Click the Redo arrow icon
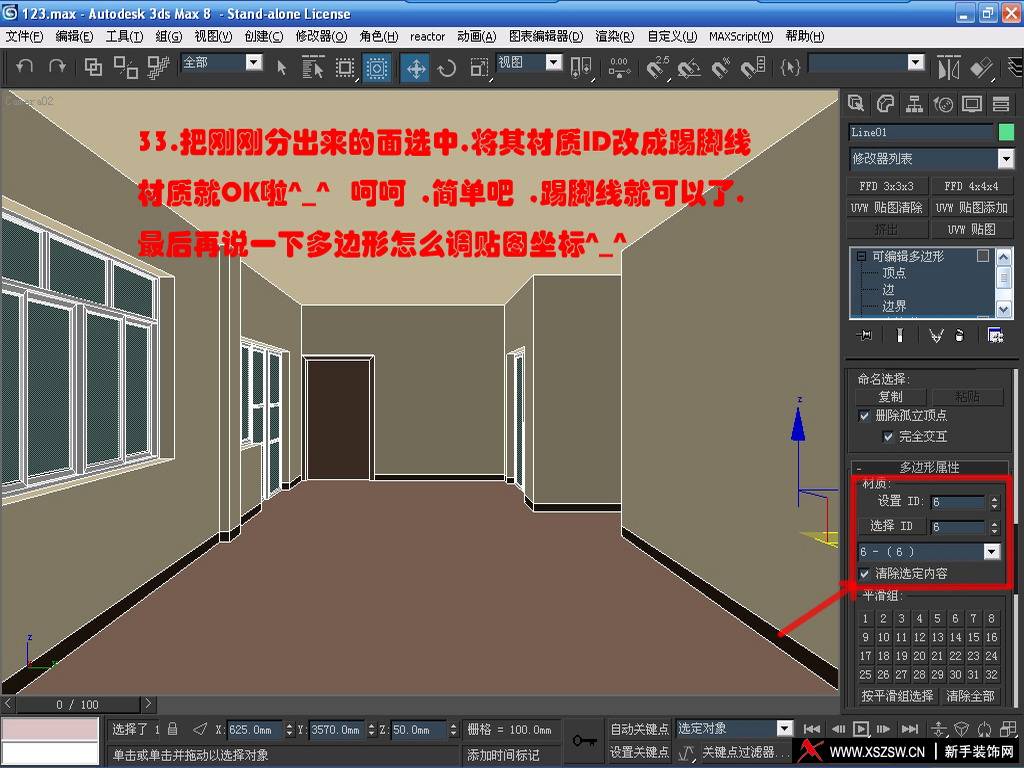Viewport: 1024px width, 768px height. click(57, 66)
